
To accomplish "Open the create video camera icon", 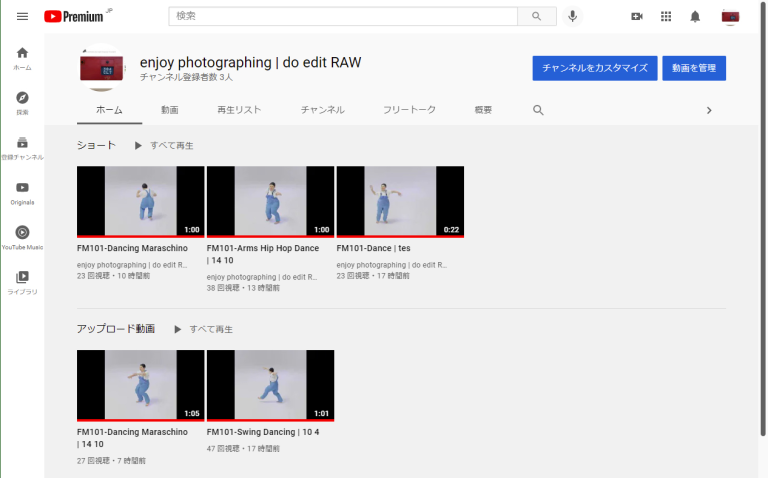I will (637, 16).
